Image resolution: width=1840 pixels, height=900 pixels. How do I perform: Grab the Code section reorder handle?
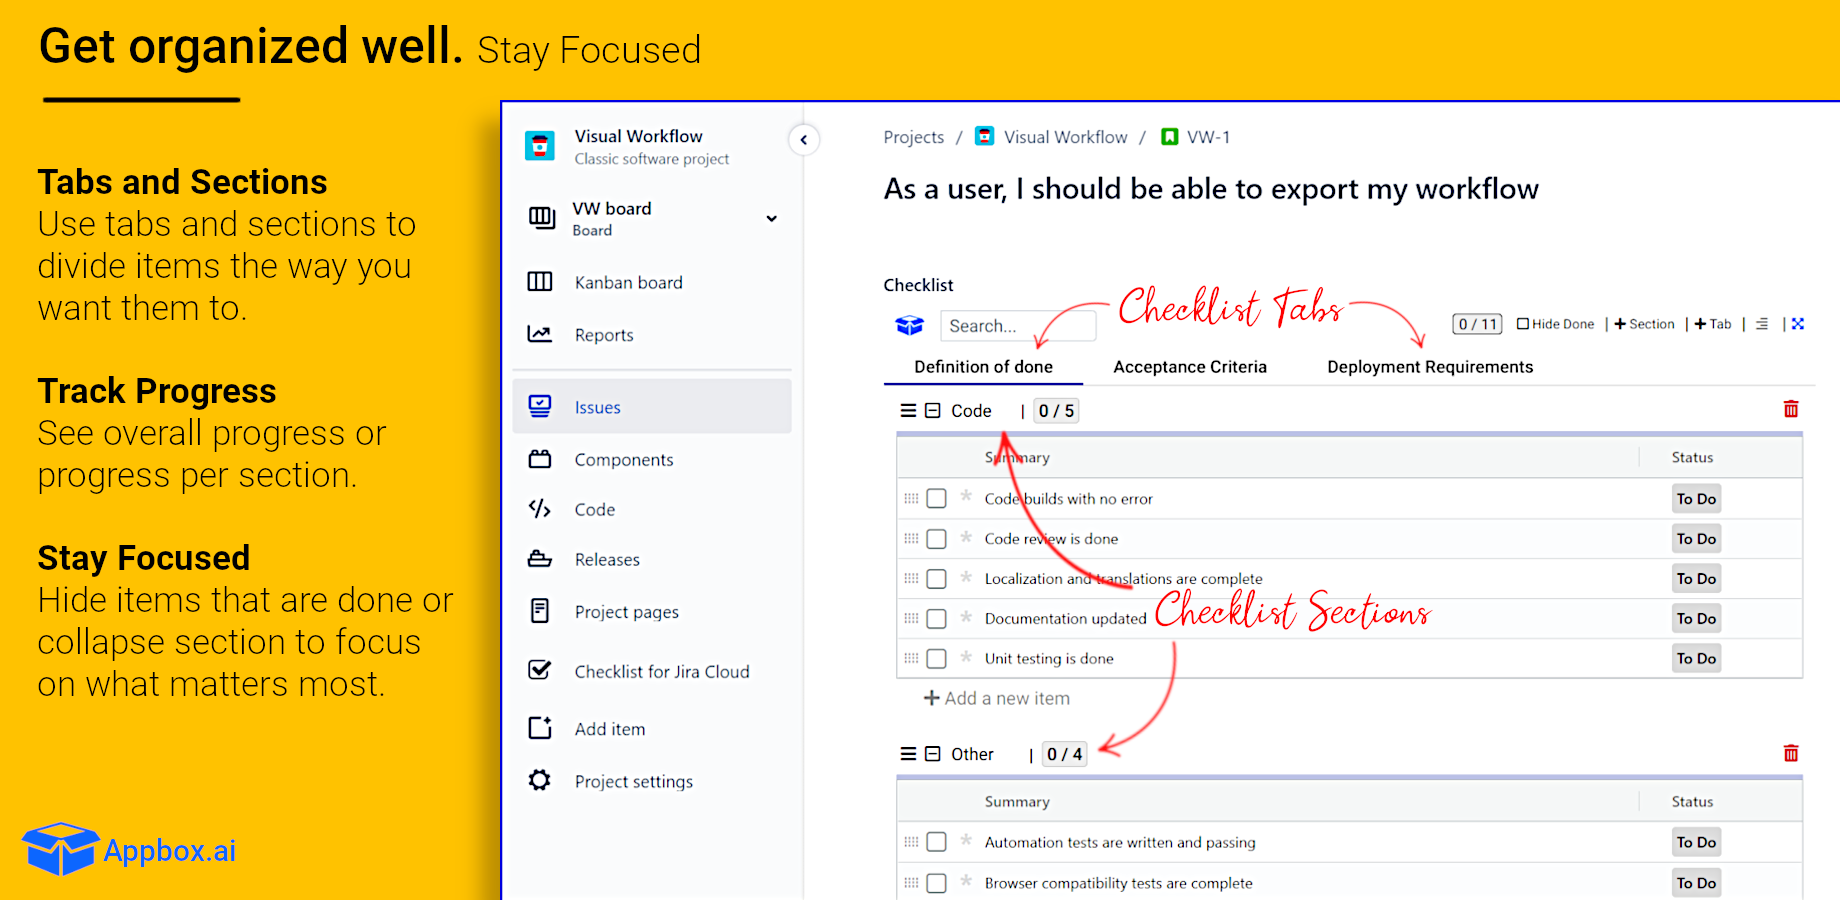[x=908, y=411]
